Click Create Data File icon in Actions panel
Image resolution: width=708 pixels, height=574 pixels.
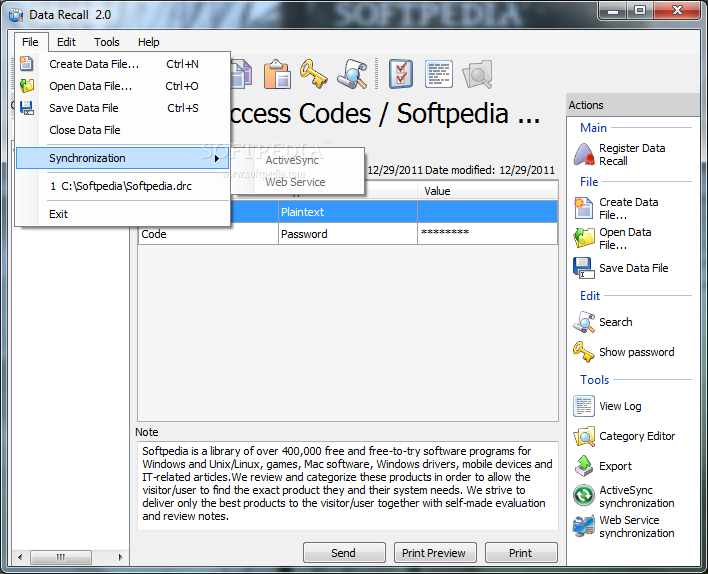583,208
